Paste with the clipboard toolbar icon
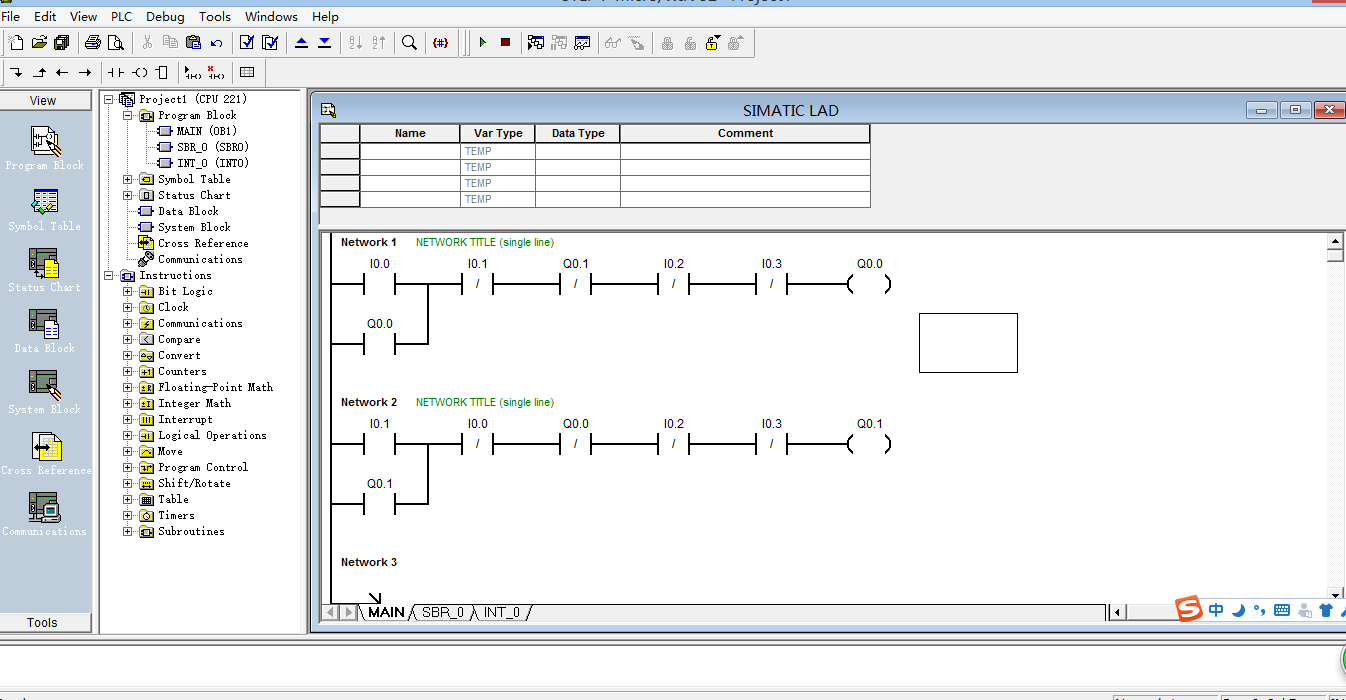The height and width of the screenshot is (700, 1346). click(193, 42)
